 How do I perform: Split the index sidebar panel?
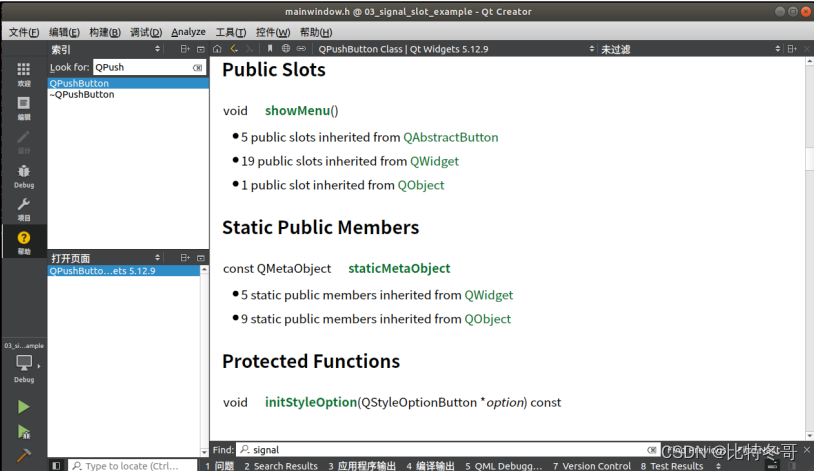(185, 49)
